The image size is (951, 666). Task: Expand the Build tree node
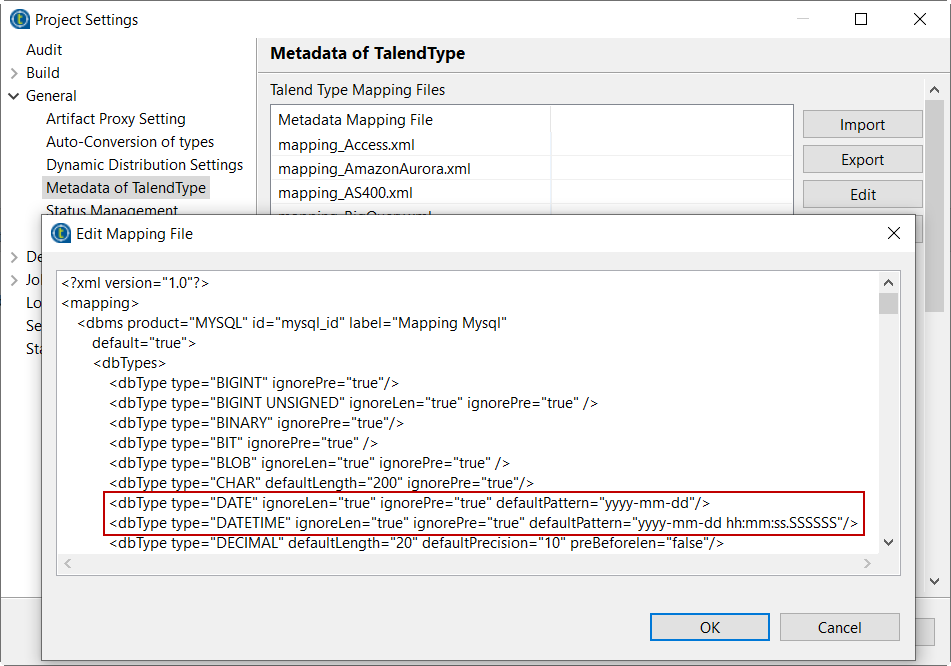coord(14,73)
